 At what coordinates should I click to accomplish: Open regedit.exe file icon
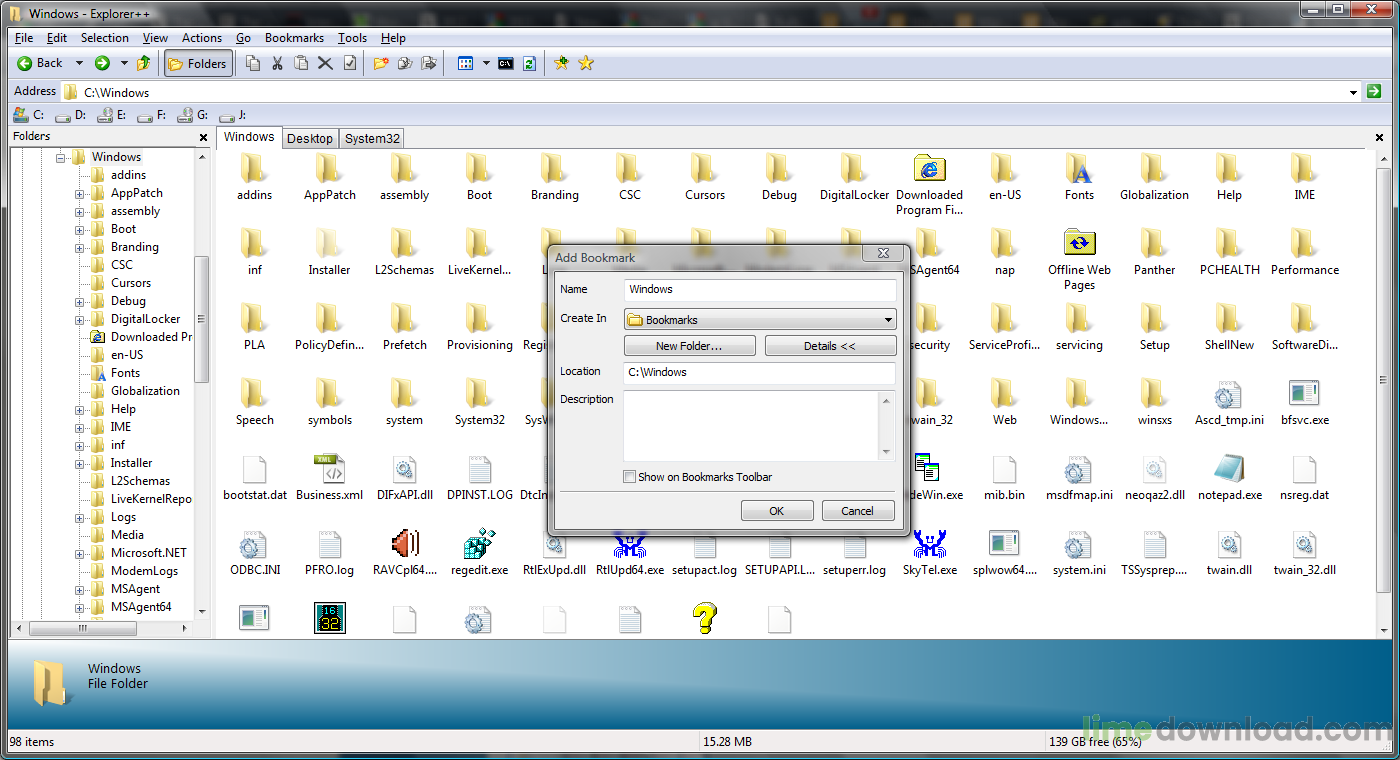pos(479,545)
